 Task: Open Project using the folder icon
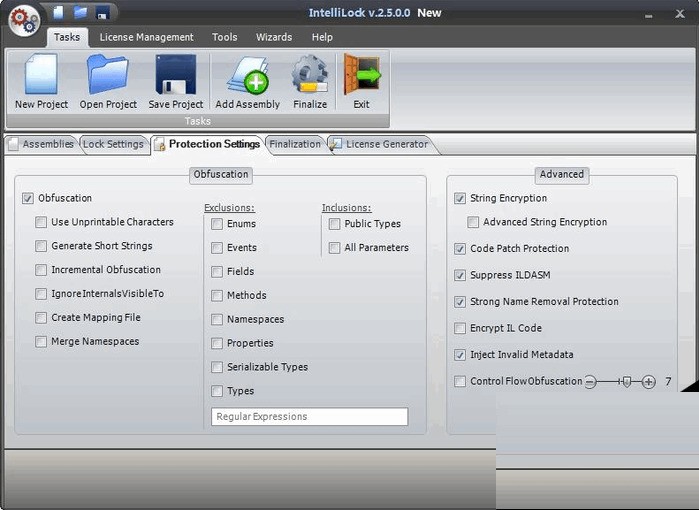point(108,74)
